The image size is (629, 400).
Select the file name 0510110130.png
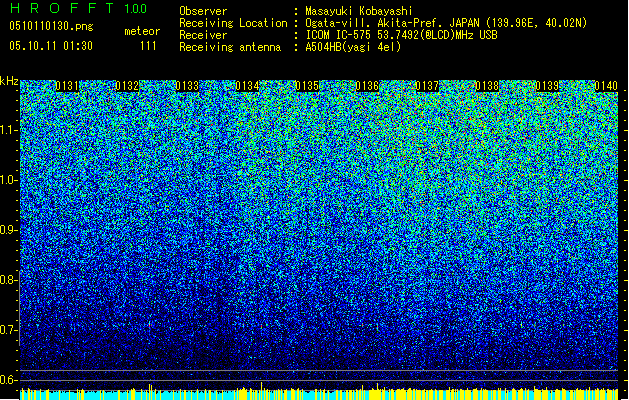pyautogui.click(x=51, y=26)
